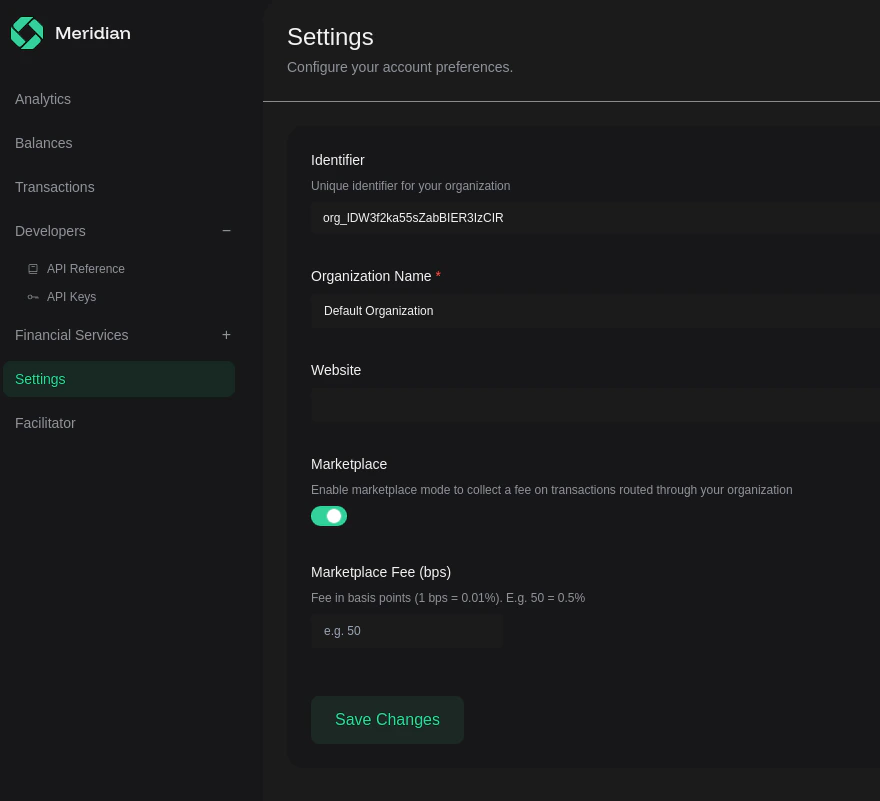The image size is (880, 801).
Task: Focus the Marketplace Fee bps input
Action: (407, 631)
